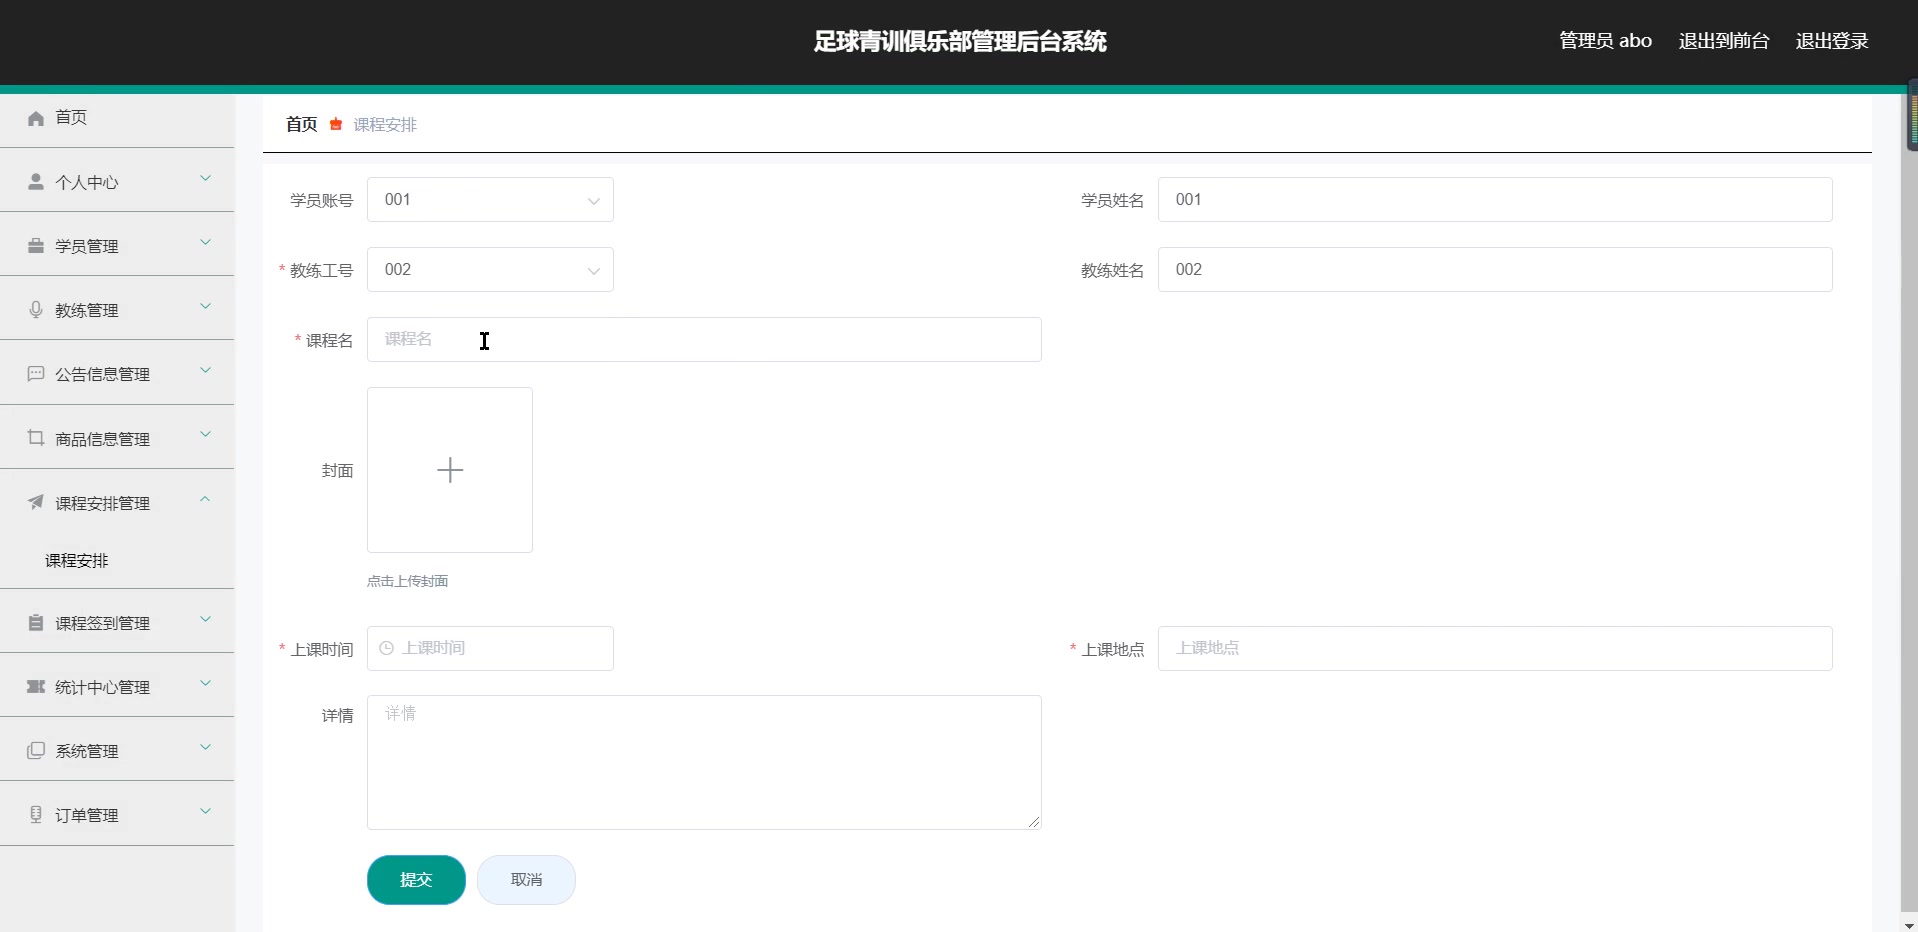Viewport: 1918px width, 932px height.
Task: Click the 取消 cancel button
Action: [x=526, y=880]
